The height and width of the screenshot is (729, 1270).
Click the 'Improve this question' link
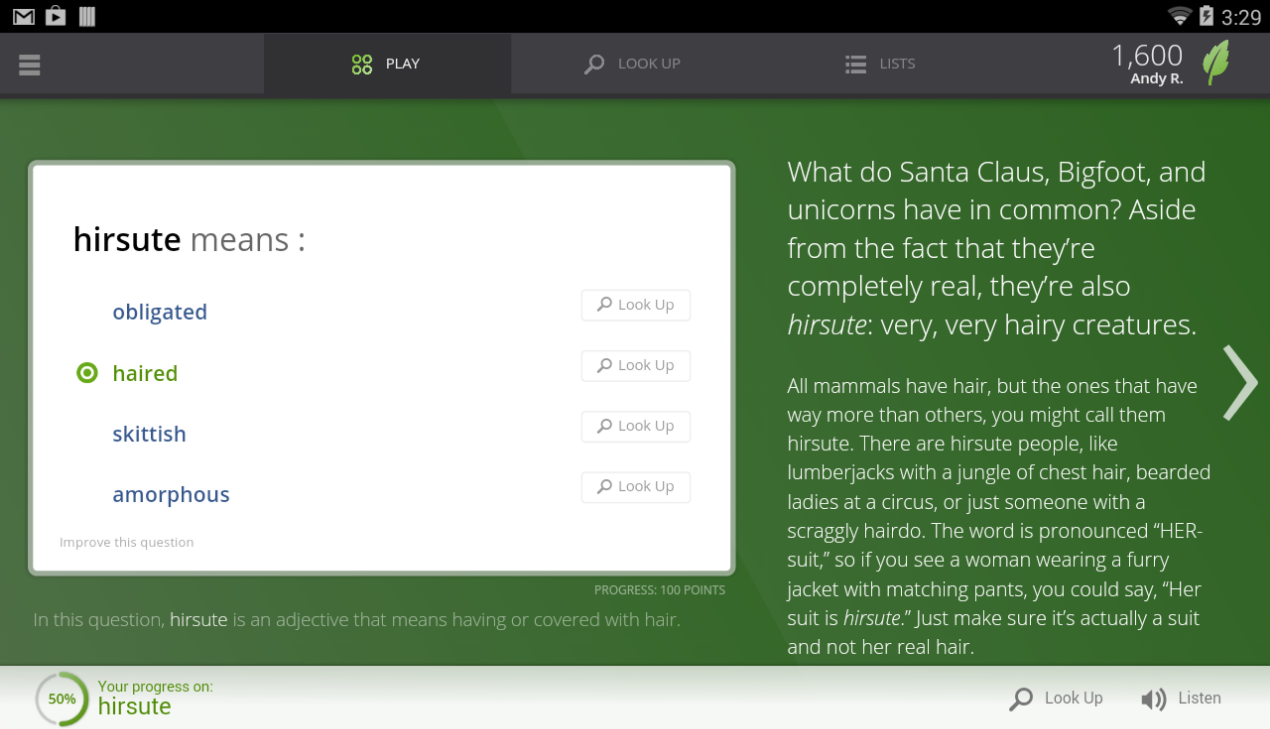click(126, 542)
